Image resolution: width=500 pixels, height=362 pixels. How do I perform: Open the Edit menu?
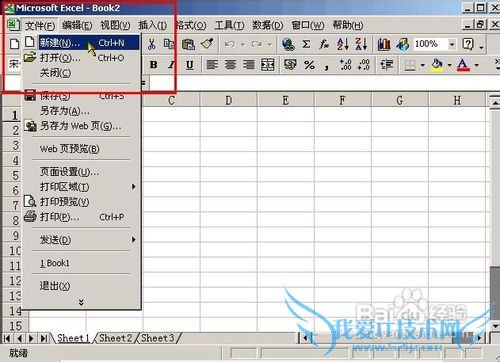[x=77, y=25]
